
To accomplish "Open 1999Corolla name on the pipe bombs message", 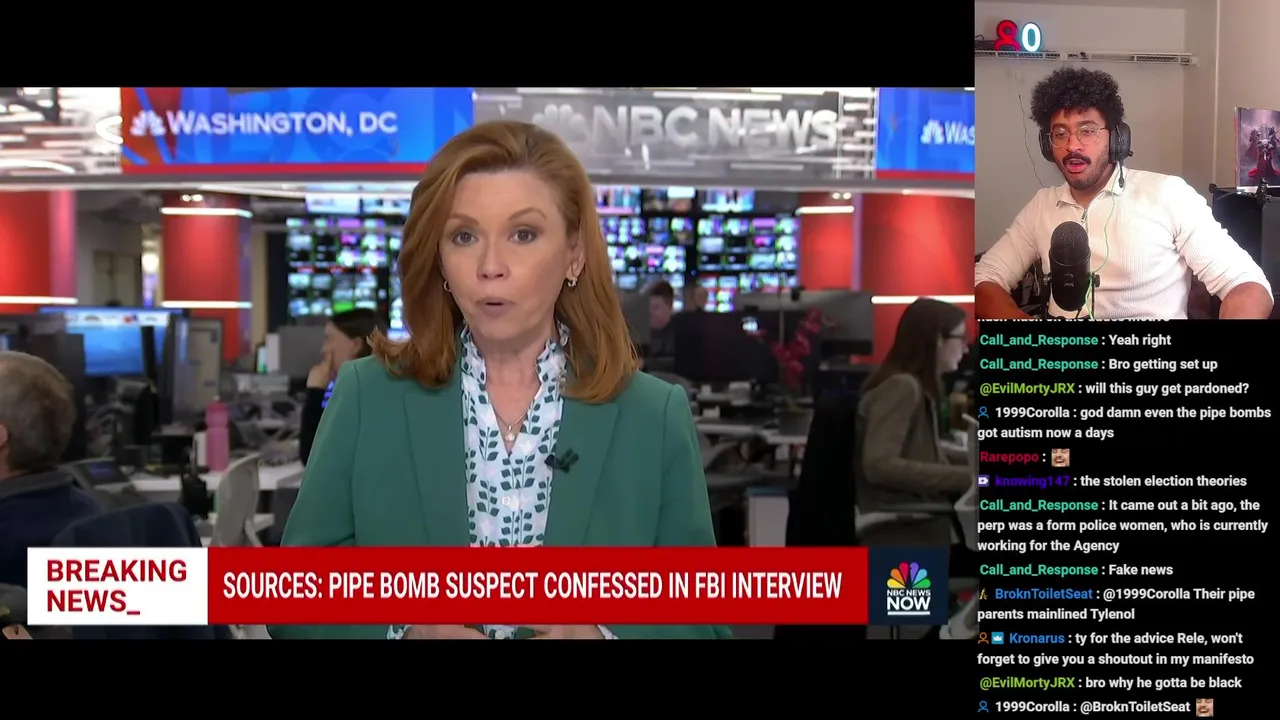I will (x=1032, y=412).
